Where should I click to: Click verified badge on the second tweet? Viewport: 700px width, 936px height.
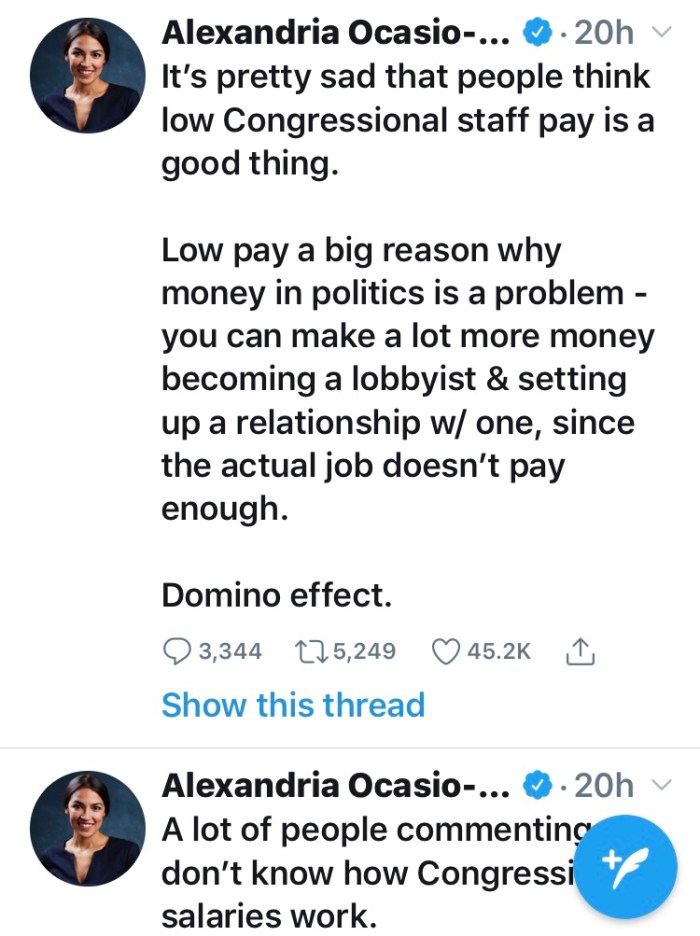[x=537, y=786]
